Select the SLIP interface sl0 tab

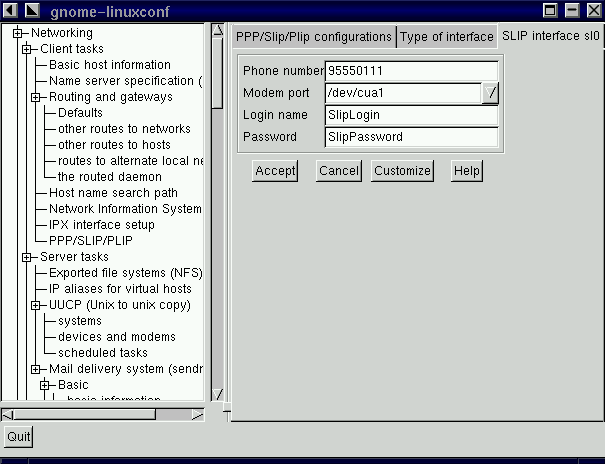click(551, 36)
